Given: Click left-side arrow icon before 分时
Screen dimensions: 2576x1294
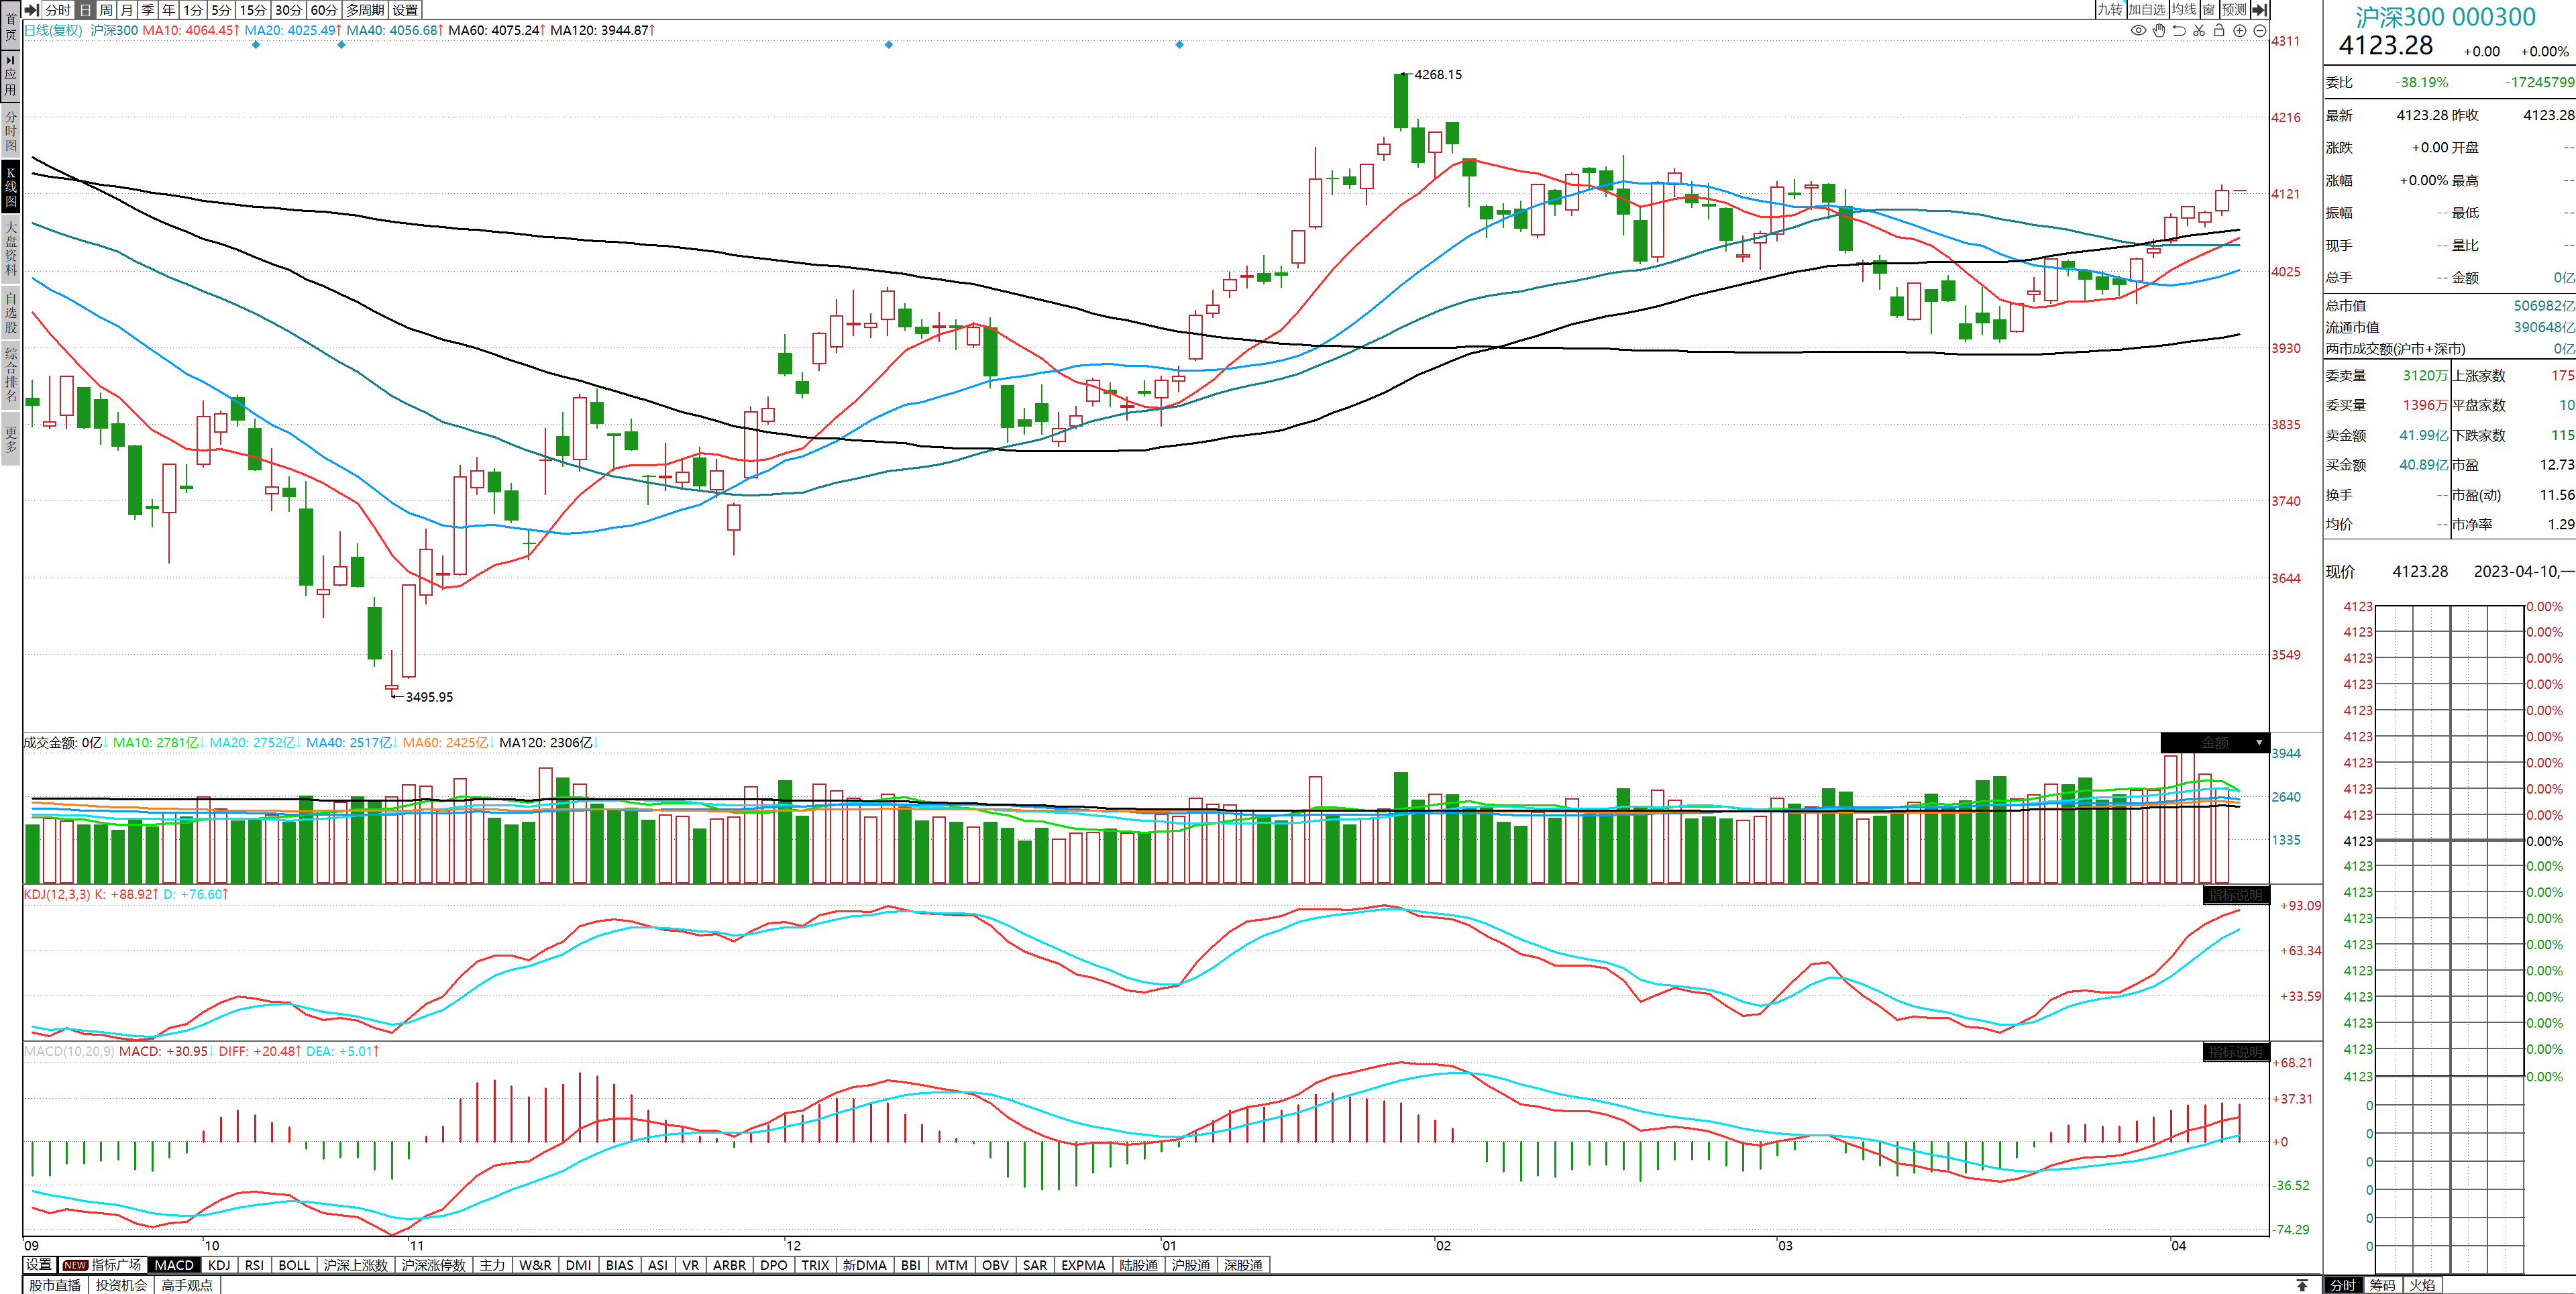Looking at the screenshot, I should coord(32,10).
